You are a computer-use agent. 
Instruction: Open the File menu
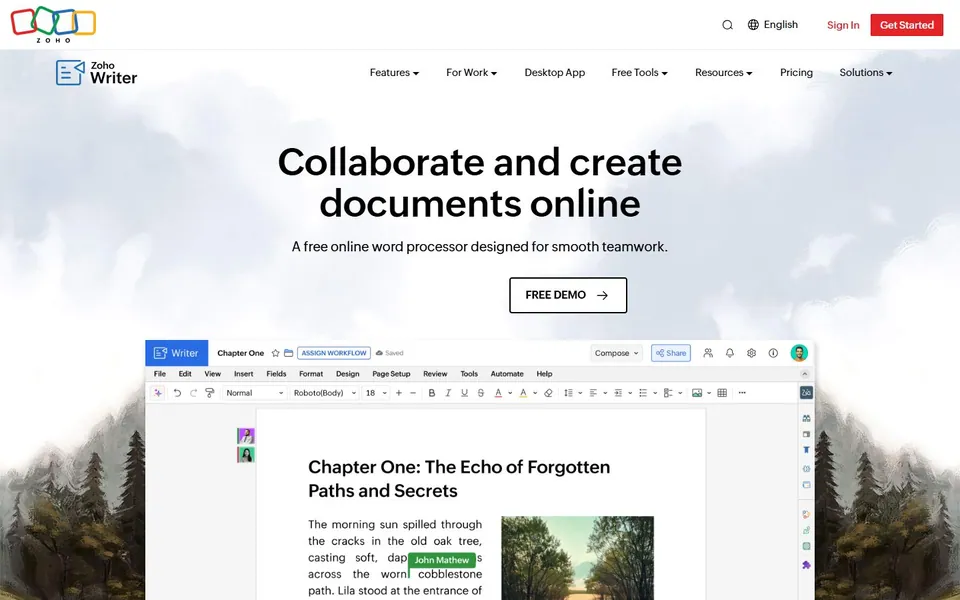pyautogui.click(x=160, y=374)
